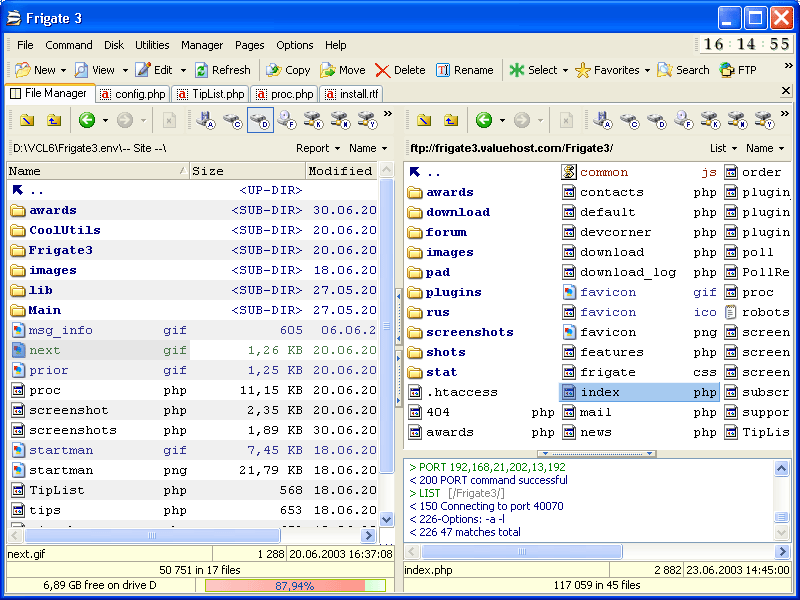Open left panel Name sort dropdown
The width and height of the screenshot is (800, 600).
pos(368,148)
